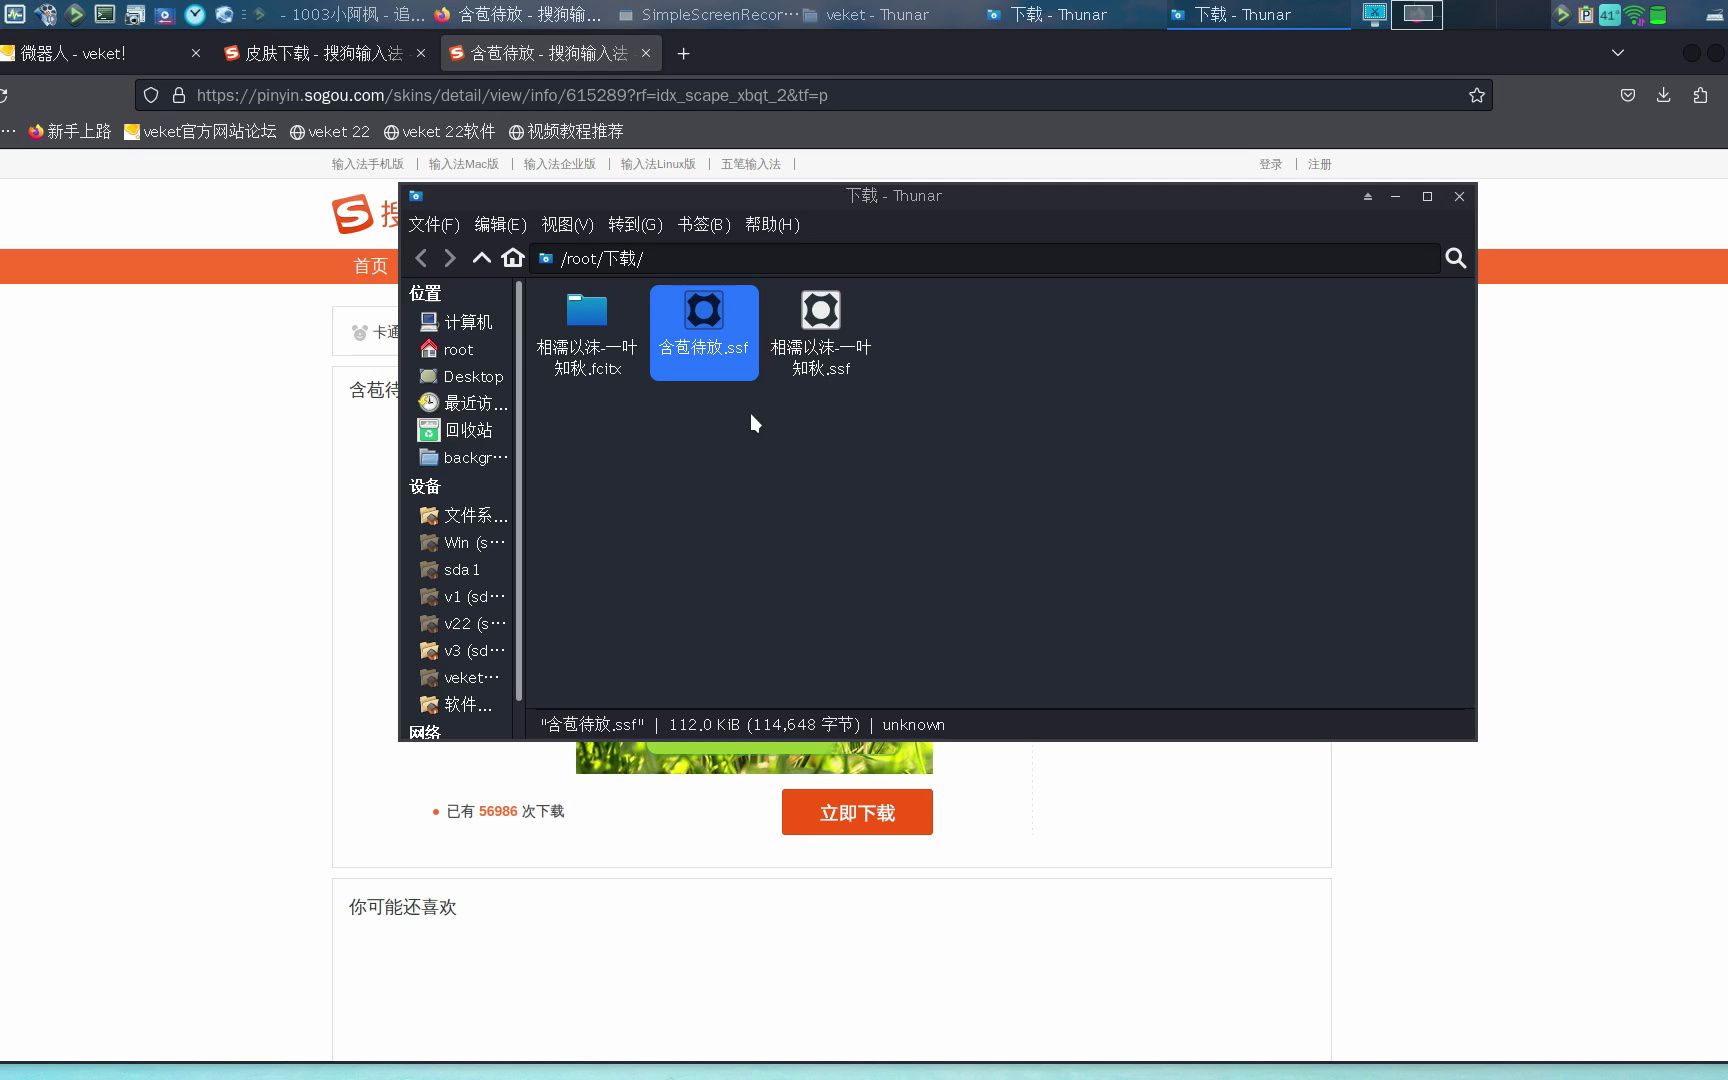Open the 文件(F) menu
1728x1080 pixels.
[434, 224]
